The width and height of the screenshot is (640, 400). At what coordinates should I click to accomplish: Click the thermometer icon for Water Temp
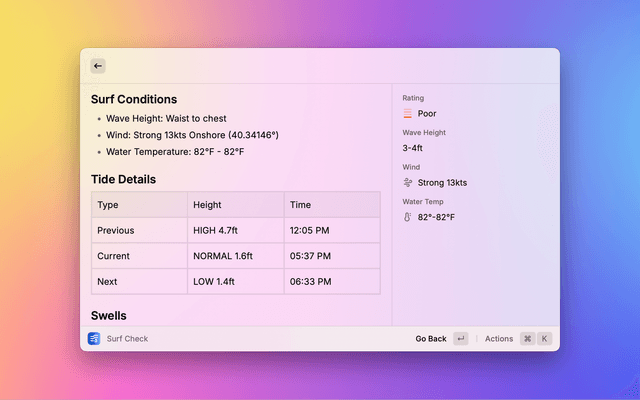tap(408, 217)
